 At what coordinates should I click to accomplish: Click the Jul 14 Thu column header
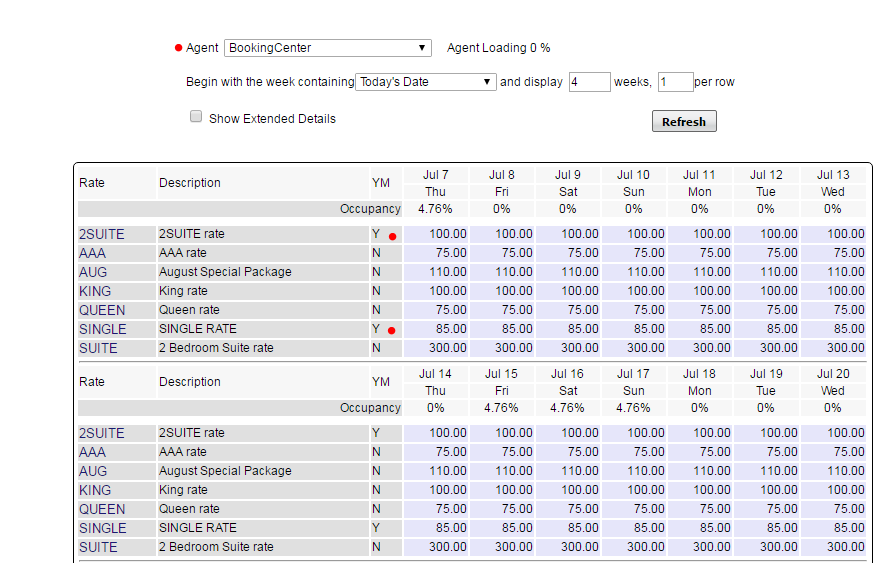436,382
